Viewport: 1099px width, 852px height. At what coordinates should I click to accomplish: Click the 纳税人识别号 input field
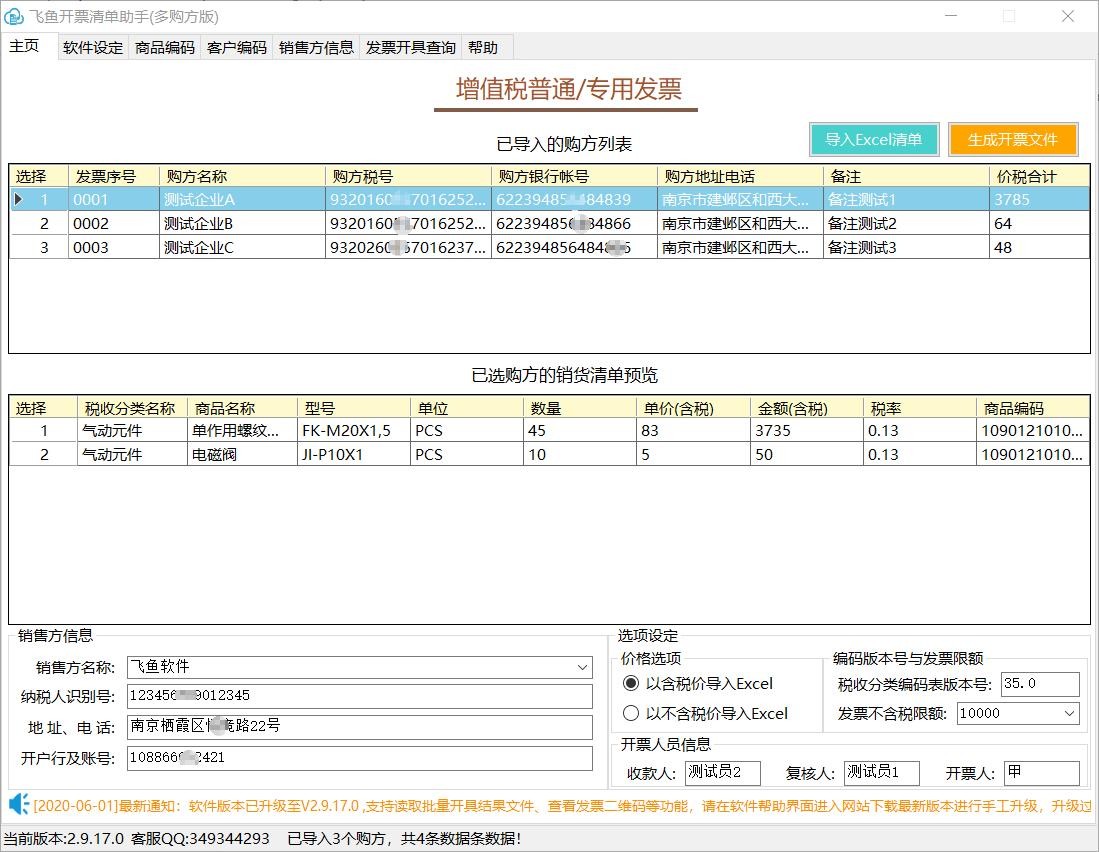tap(359, 696)
